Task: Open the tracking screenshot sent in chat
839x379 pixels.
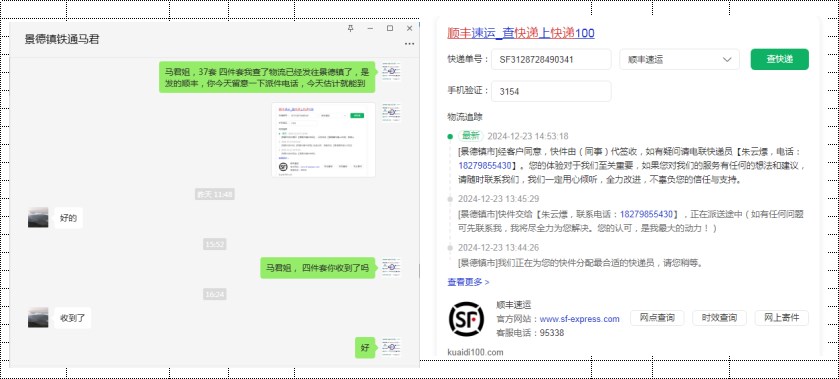Action: pos(323,140)
